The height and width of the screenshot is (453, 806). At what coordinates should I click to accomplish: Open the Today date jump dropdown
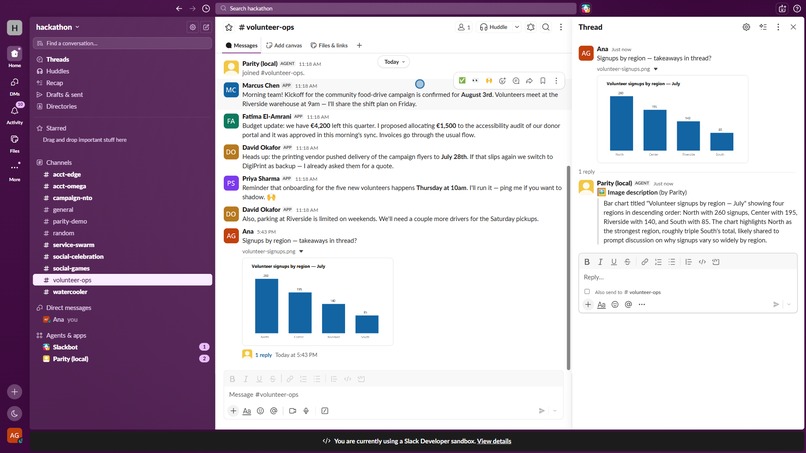click(394, 62)
